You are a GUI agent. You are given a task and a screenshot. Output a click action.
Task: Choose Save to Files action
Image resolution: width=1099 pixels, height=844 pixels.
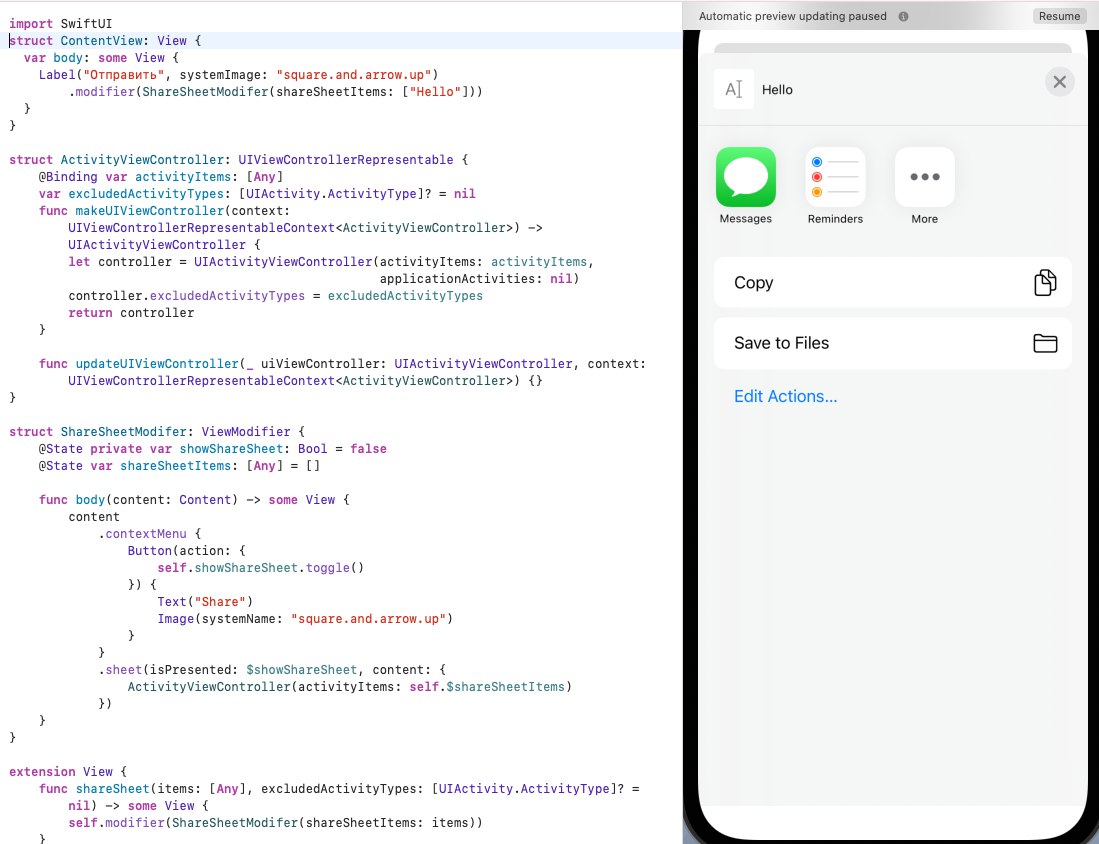click(892, 343)
